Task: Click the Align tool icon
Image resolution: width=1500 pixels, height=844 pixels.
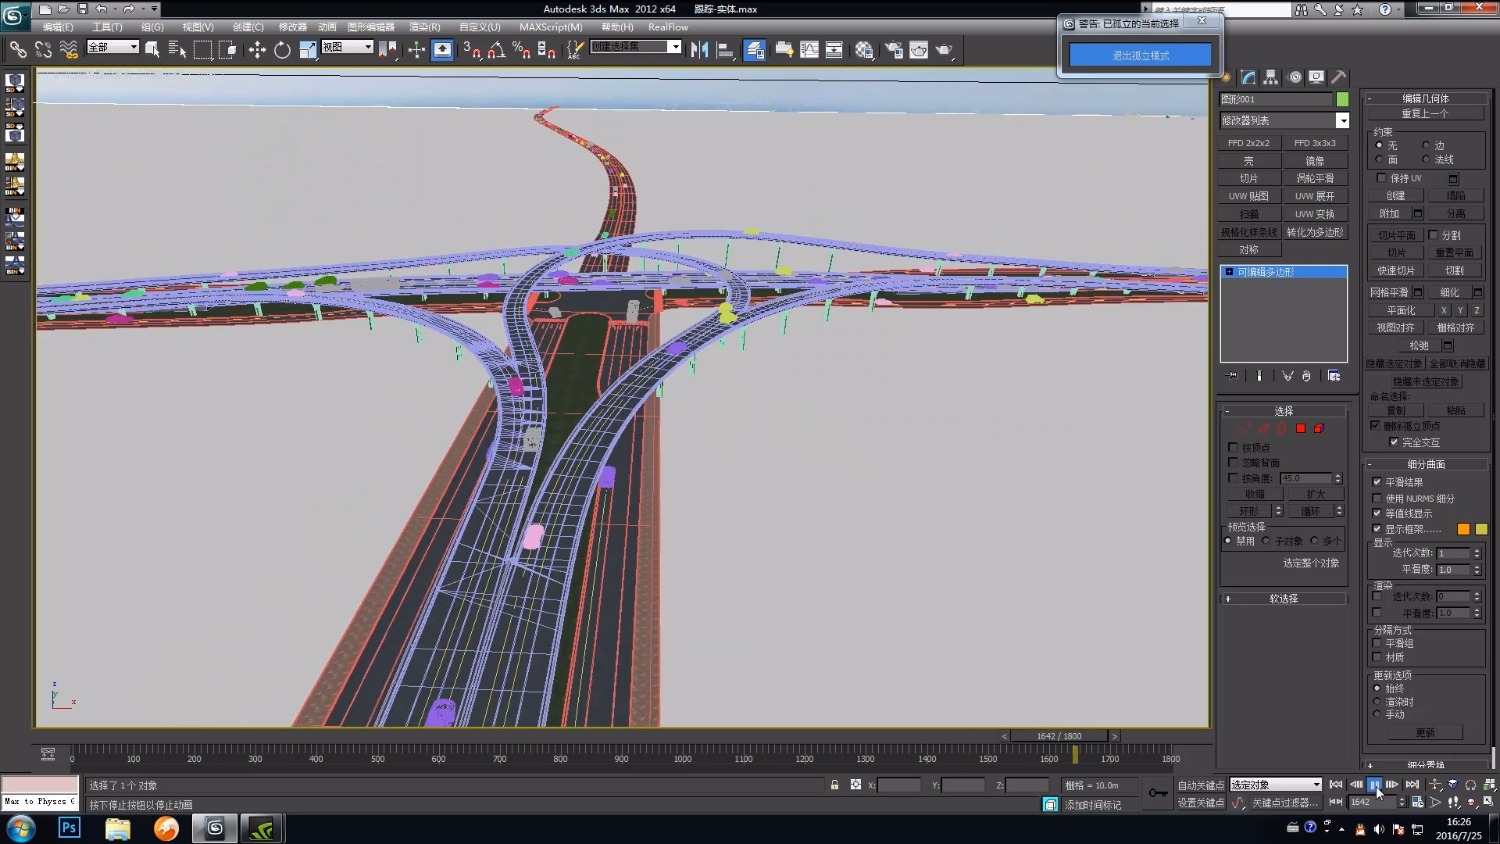Action: click(x=725, y=49)
